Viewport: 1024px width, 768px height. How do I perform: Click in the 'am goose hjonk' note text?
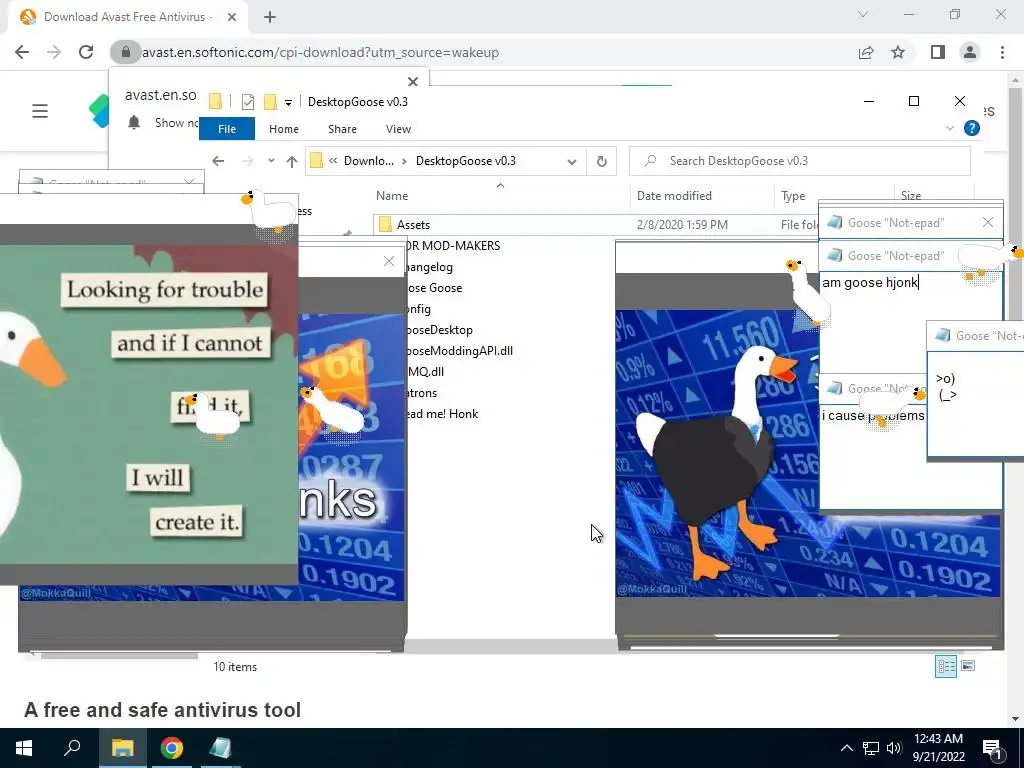click(x=870, y=283)
